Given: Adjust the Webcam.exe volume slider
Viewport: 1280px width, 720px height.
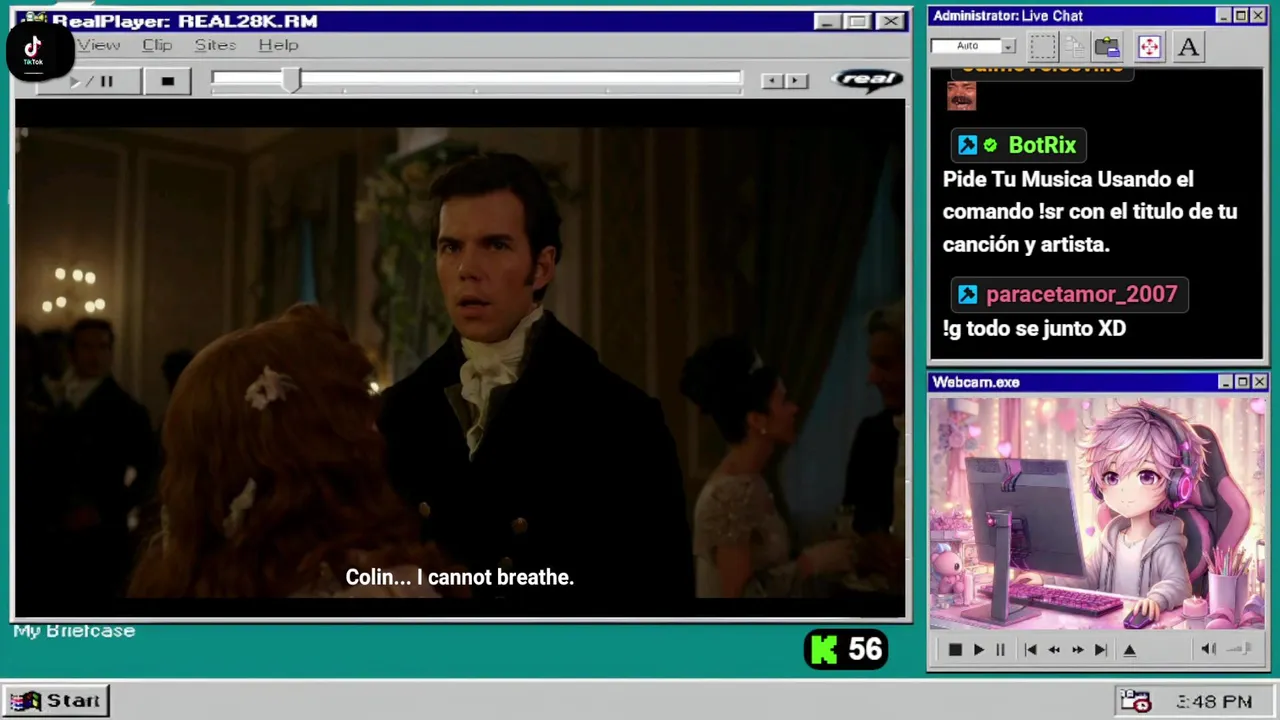Looking at the screenshot, I should (1240, 649).
